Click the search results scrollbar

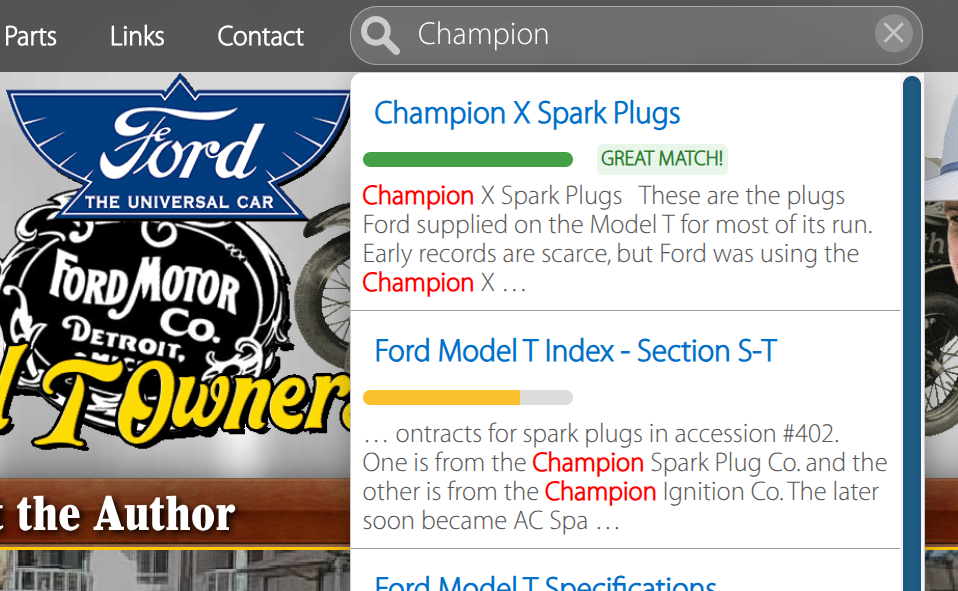[x=911, y=330]
